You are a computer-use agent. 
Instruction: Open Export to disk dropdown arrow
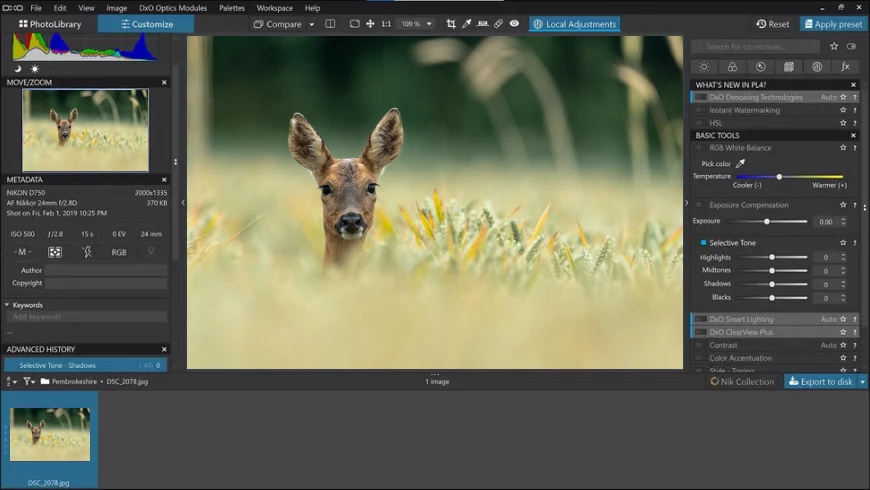click(x=862, y=381)
